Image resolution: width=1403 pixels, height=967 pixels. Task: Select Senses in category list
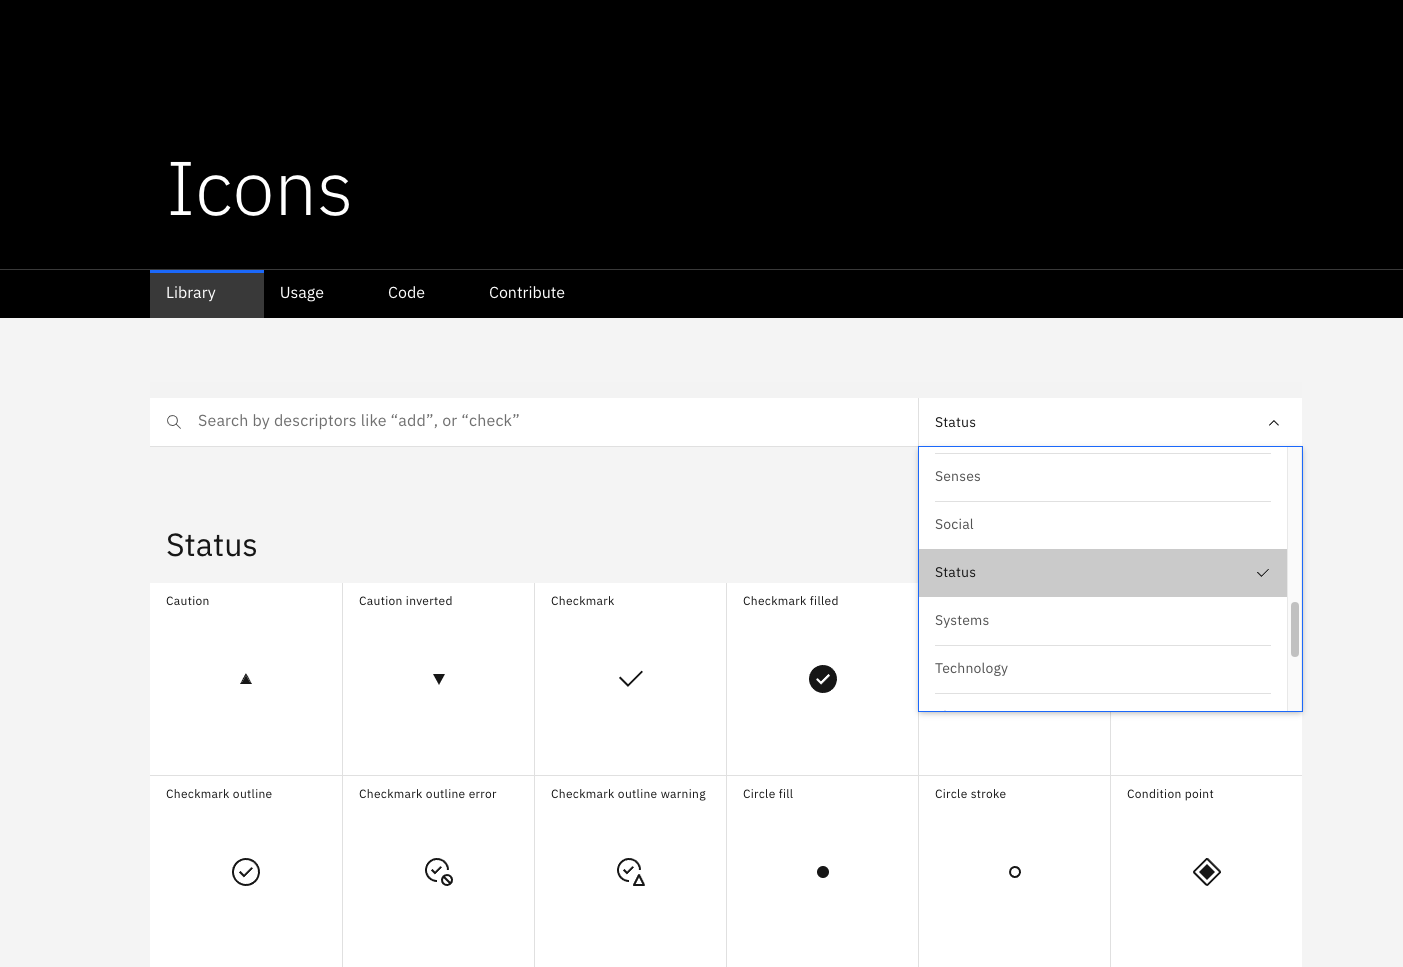1102,477
